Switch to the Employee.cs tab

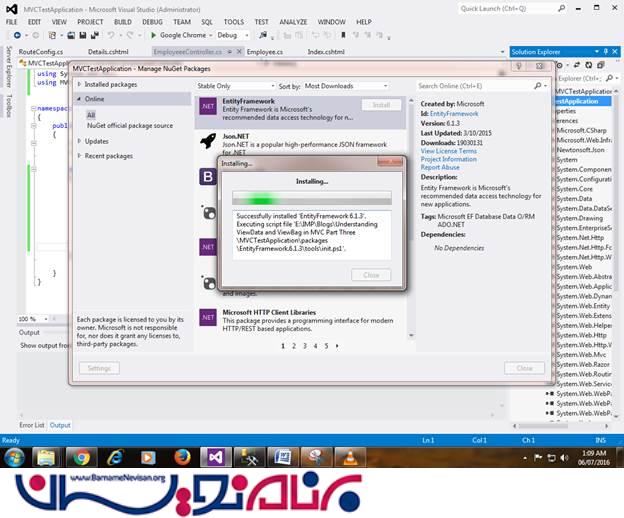264,51
